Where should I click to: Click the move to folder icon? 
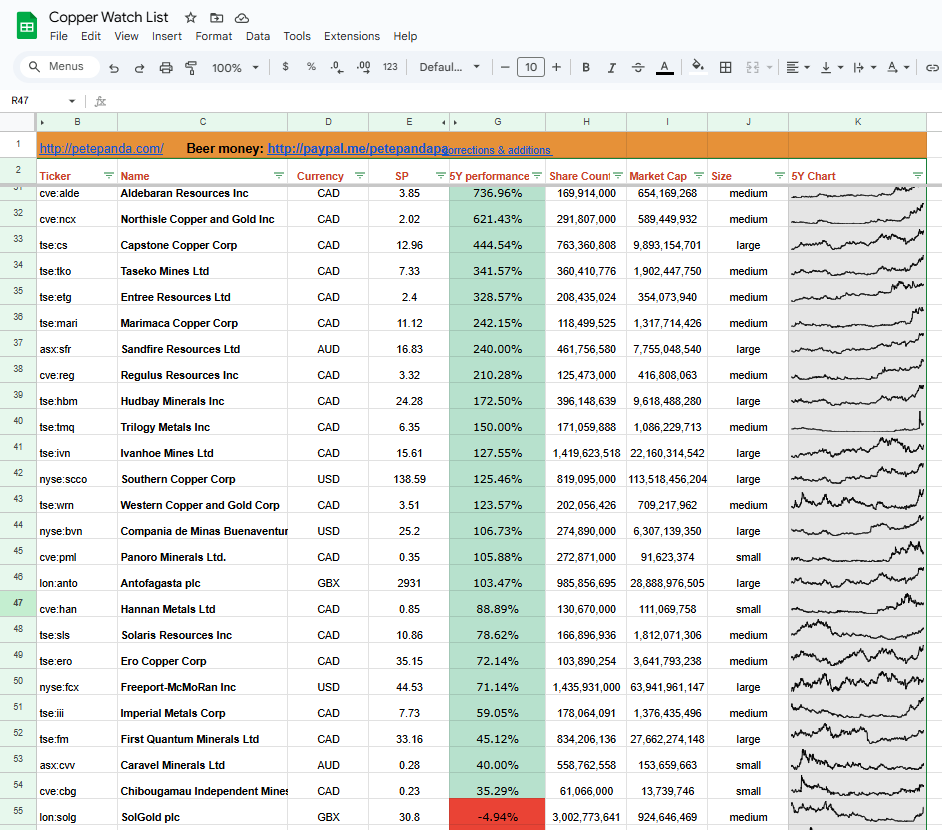(x=216, y=18)
